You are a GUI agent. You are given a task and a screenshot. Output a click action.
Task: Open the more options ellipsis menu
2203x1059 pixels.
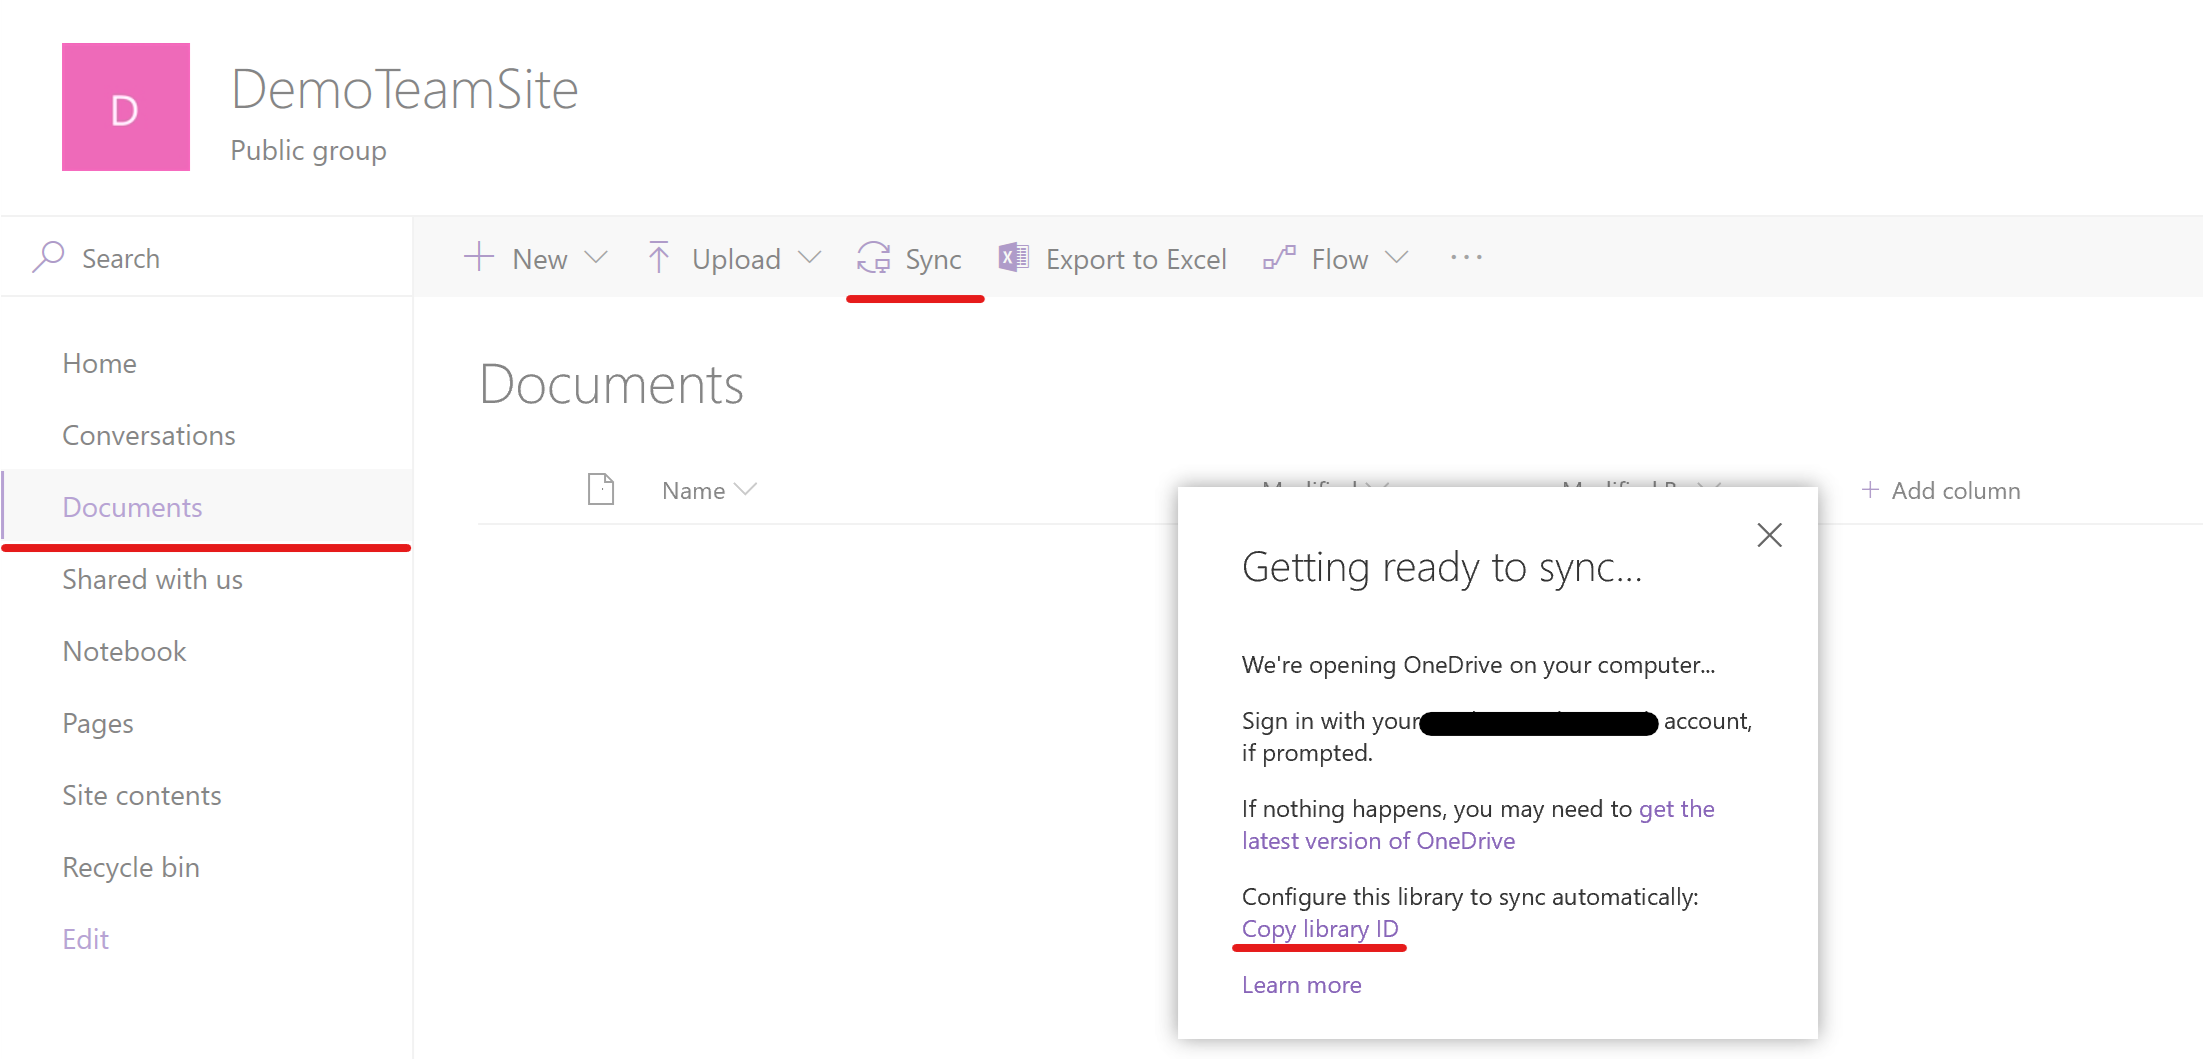[x=1466, y=258]
